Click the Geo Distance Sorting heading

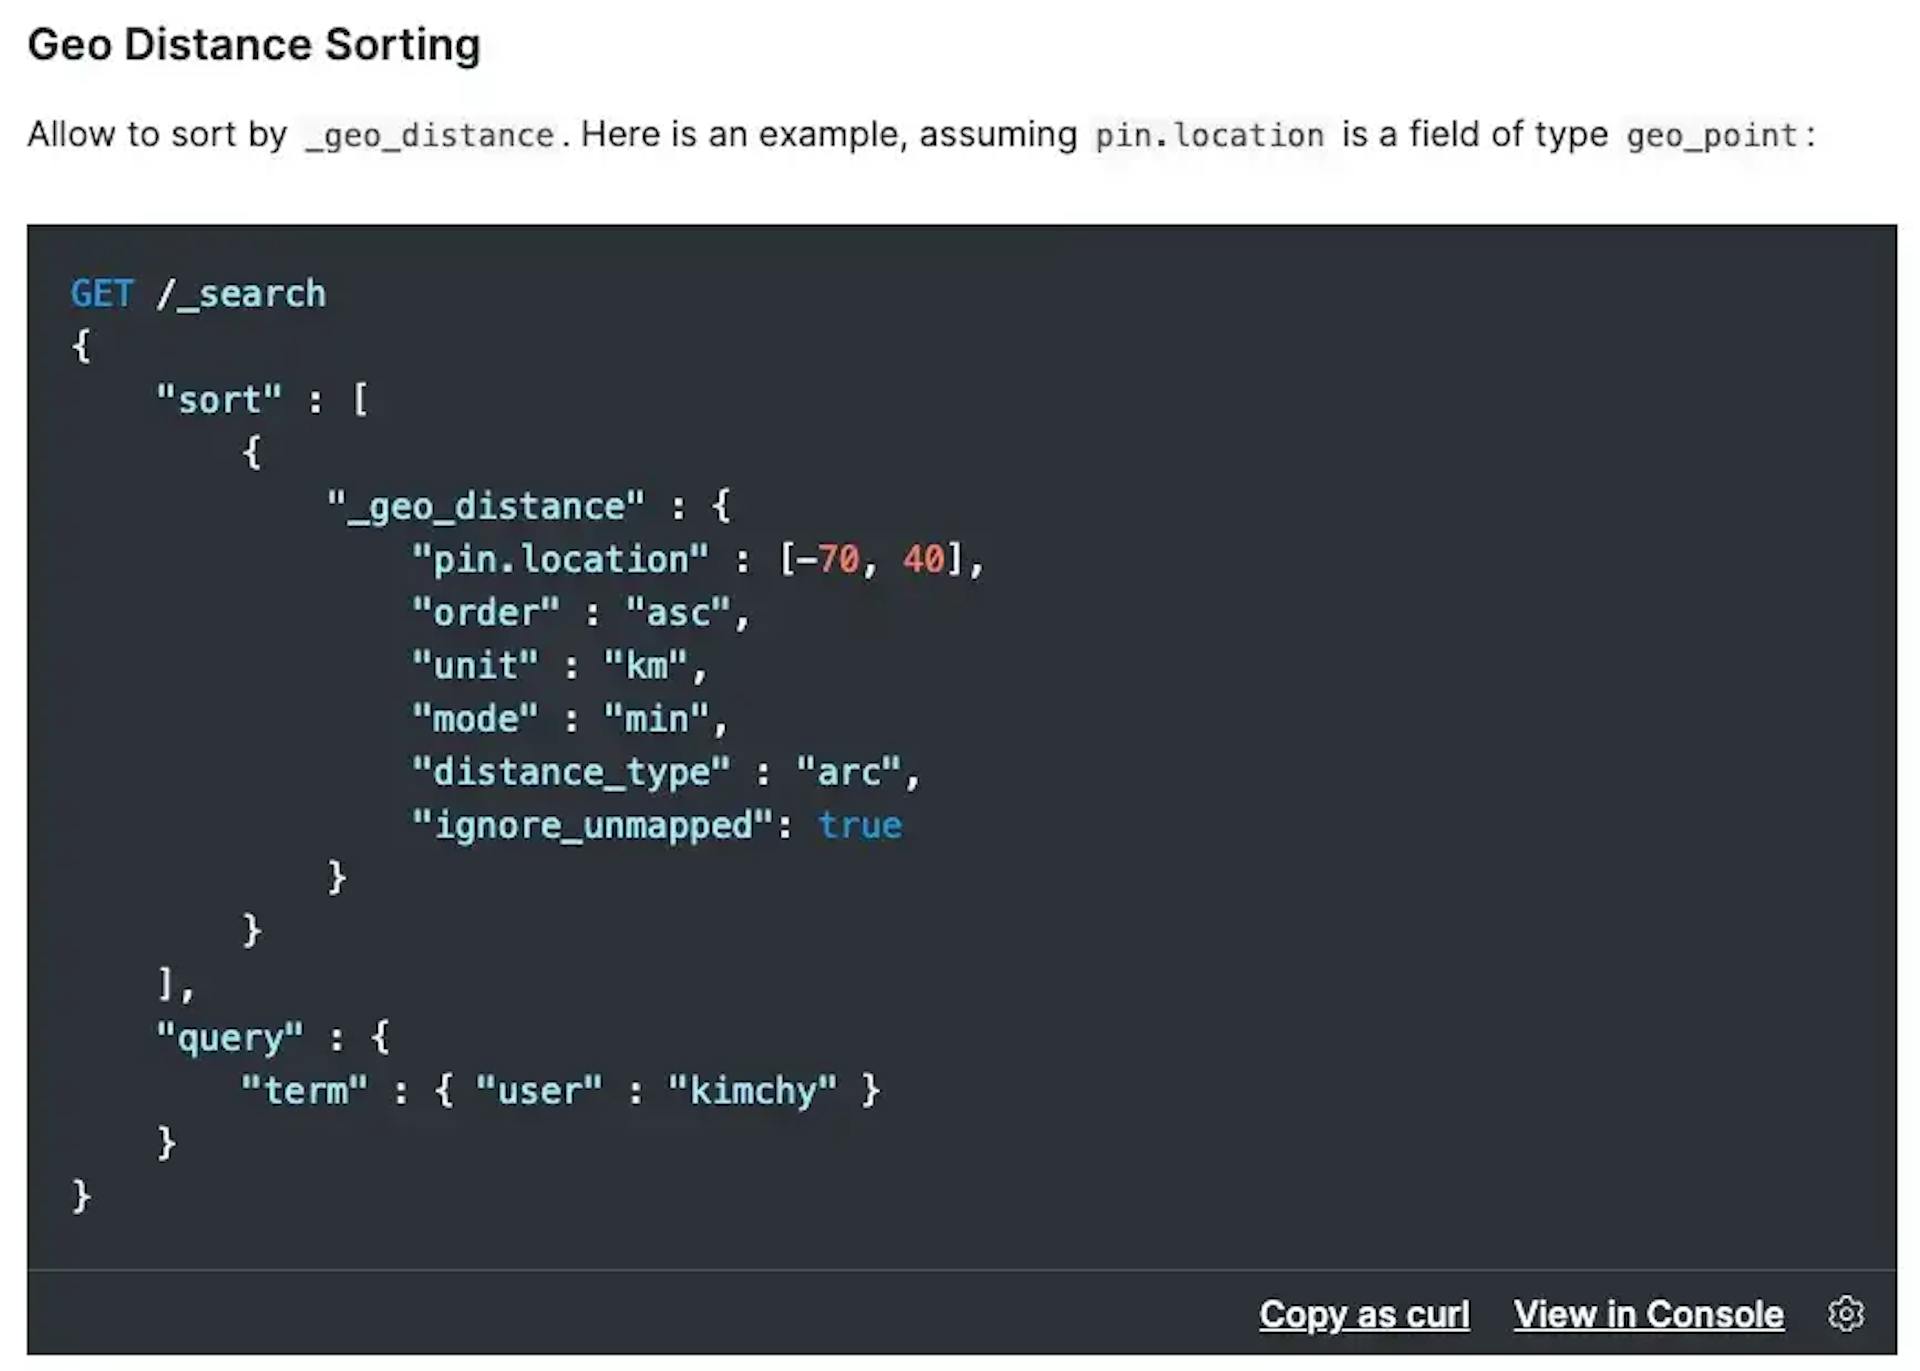pyautogui.click(x=254, y=45)
